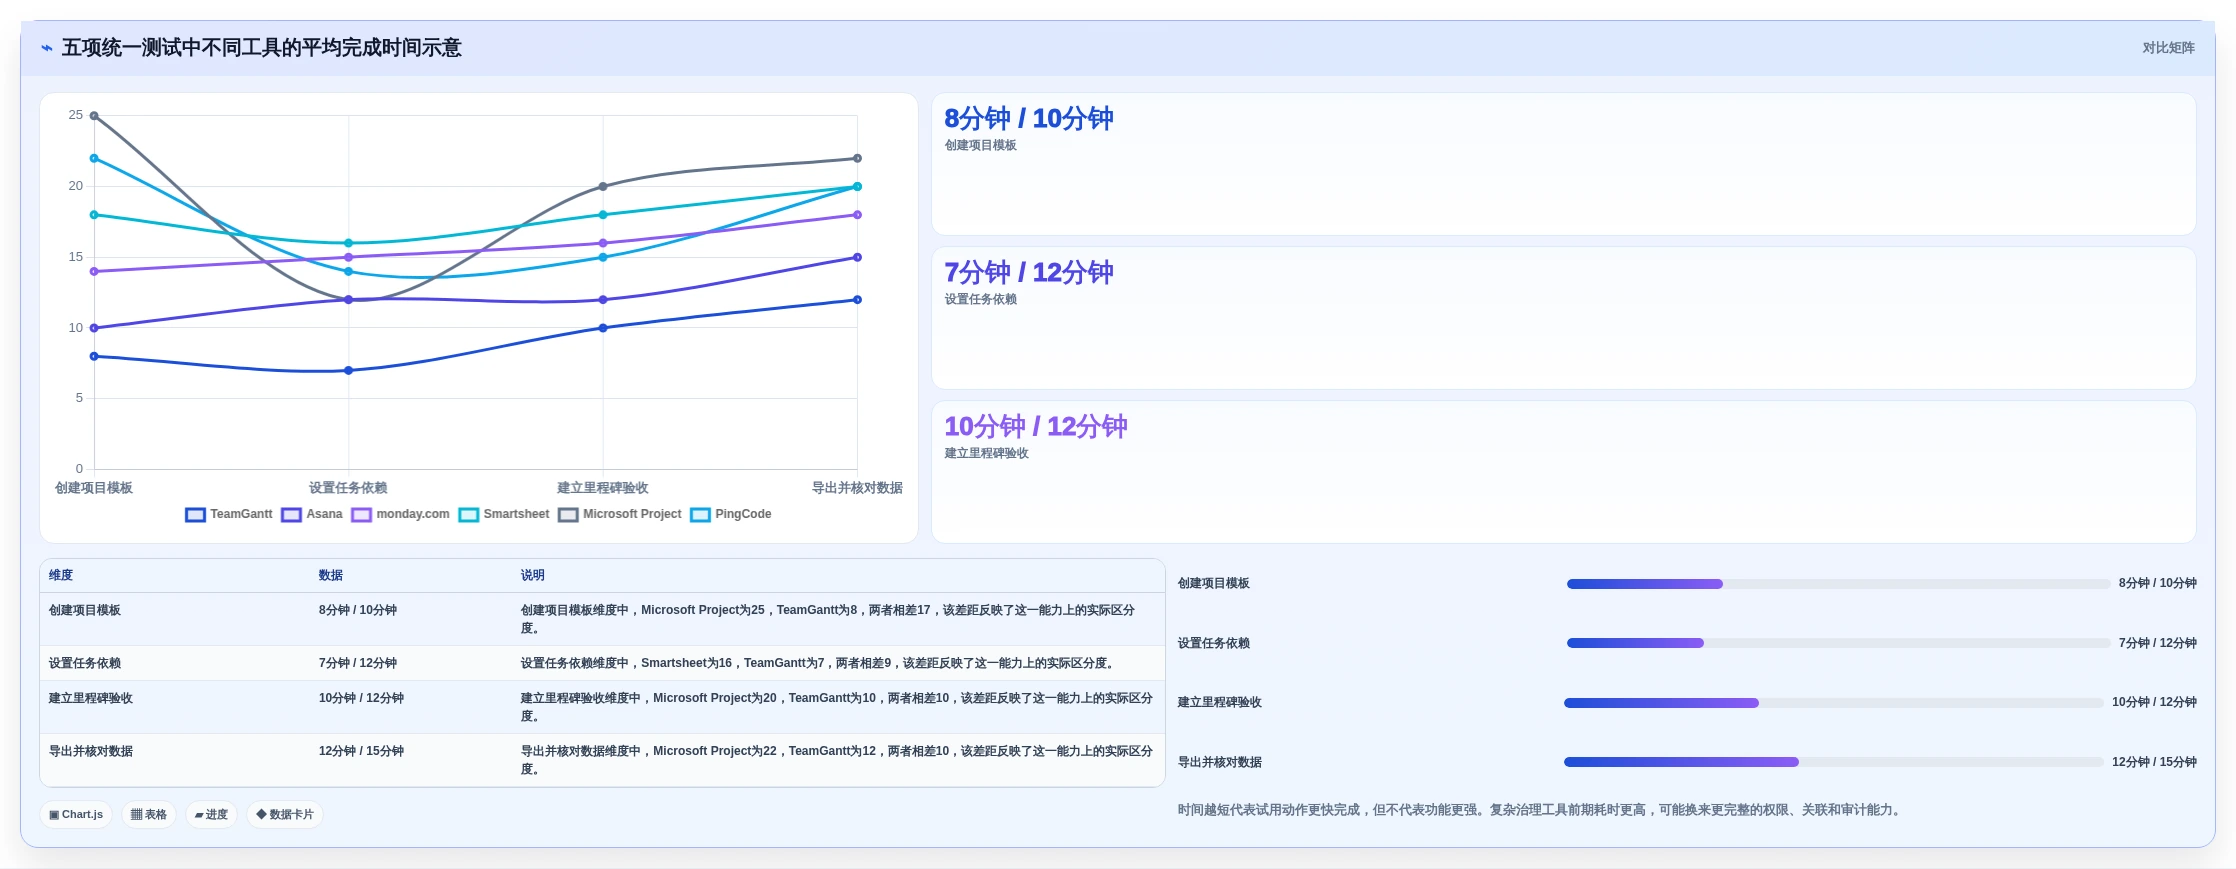Click the 数据 column header
This screenshot has width=2236, height=869.
coord(331,575)
